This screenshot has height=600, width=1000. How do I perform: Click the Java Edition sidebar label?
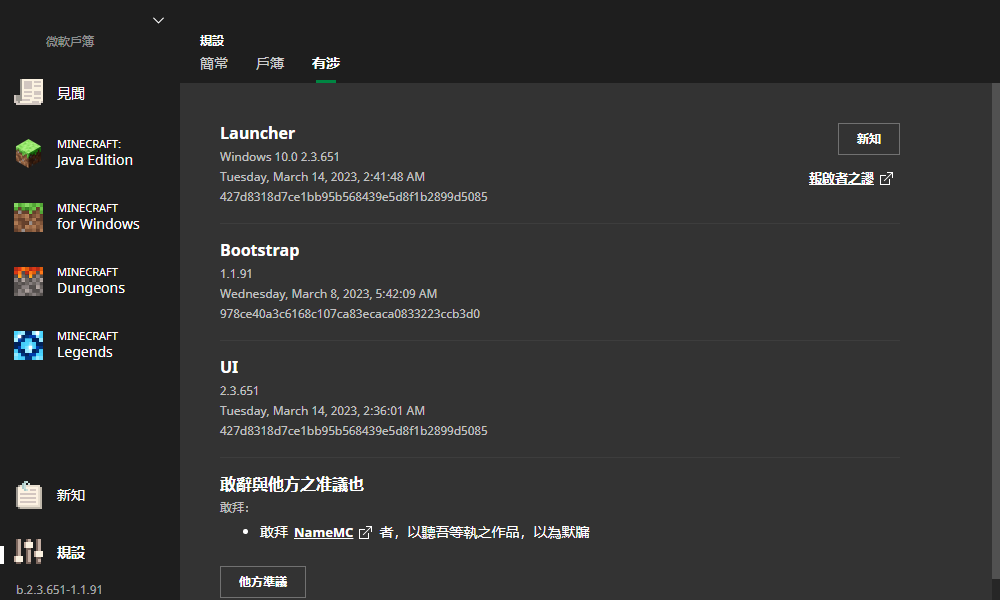[94, 160]
